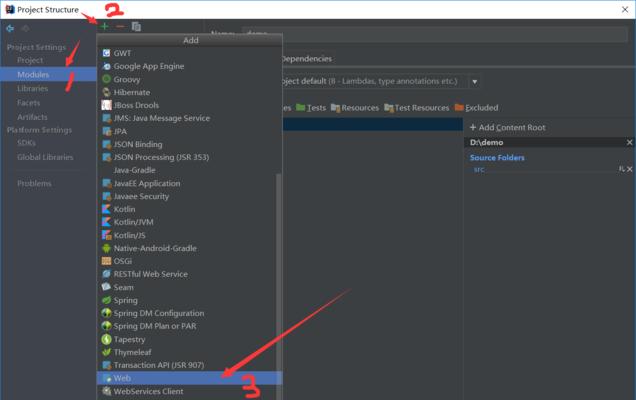The image size is (636, 400).
Task: Choose Java-Gradle from the list
Action: click(x=189, y=170)
